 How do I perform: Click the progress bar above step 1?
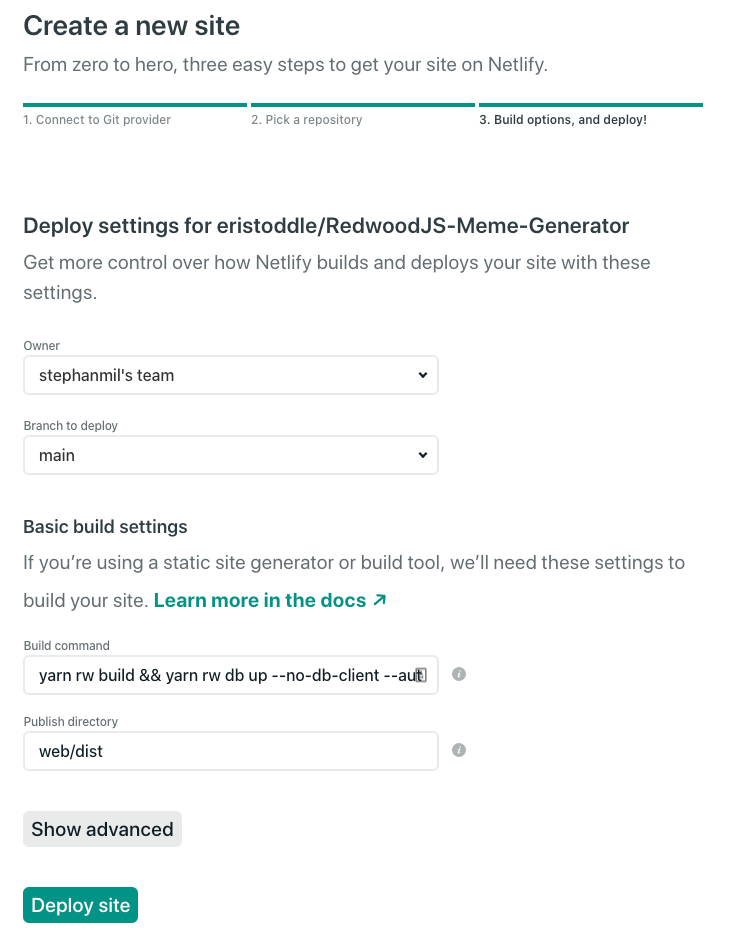click(x=134, y=104)
